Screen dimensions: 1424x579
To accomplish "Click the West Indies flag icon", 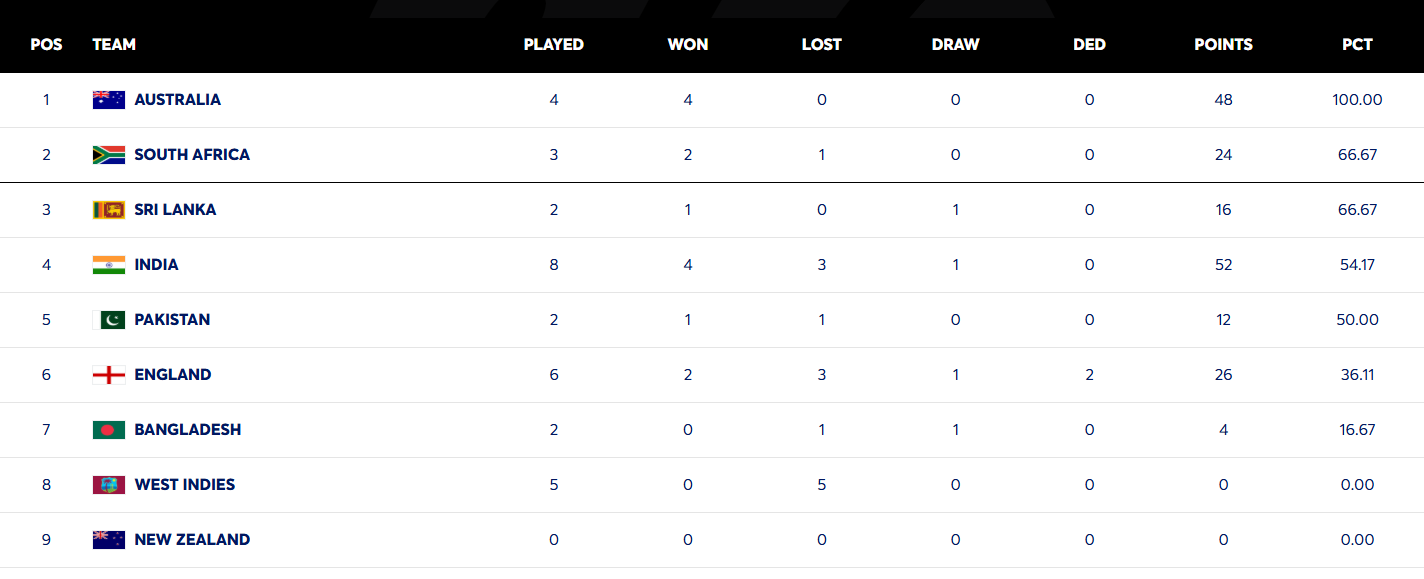I will (109, 485).
